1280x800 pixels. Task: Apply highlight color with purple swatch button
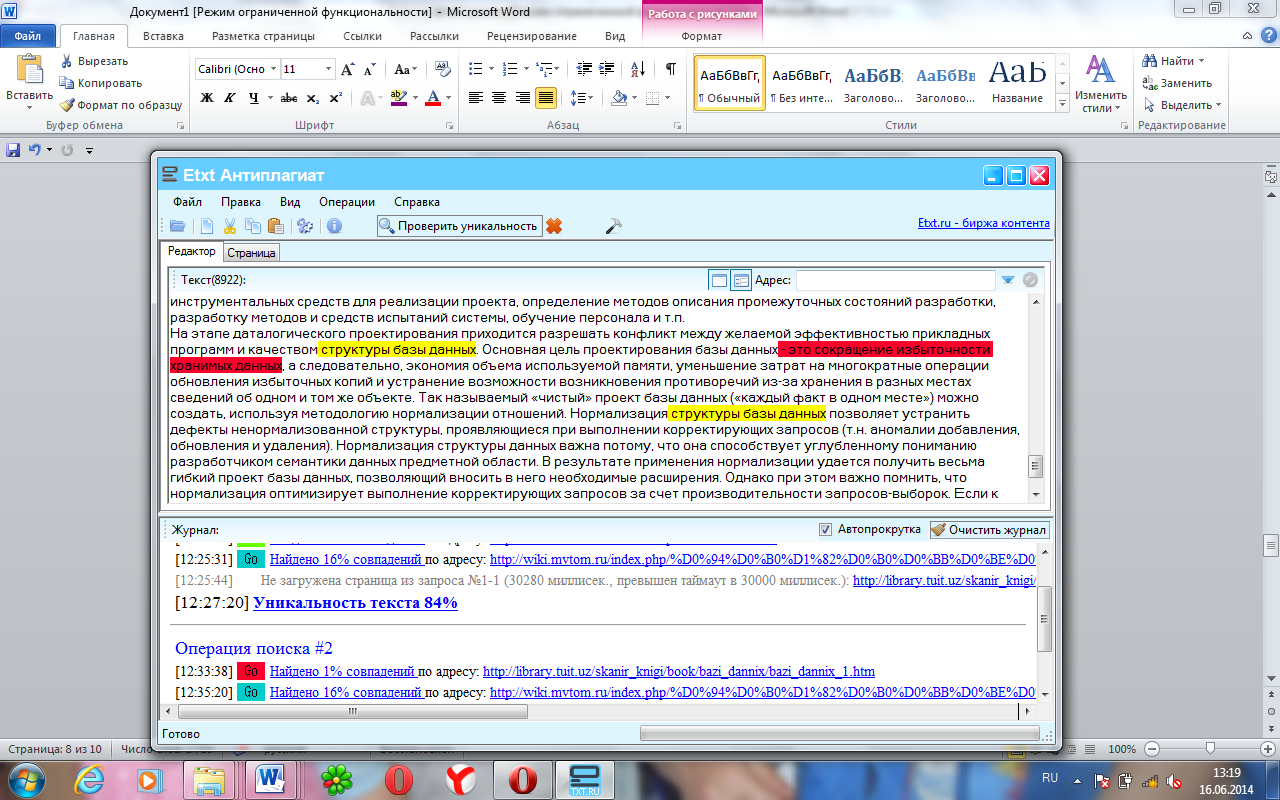pos(398,98)
